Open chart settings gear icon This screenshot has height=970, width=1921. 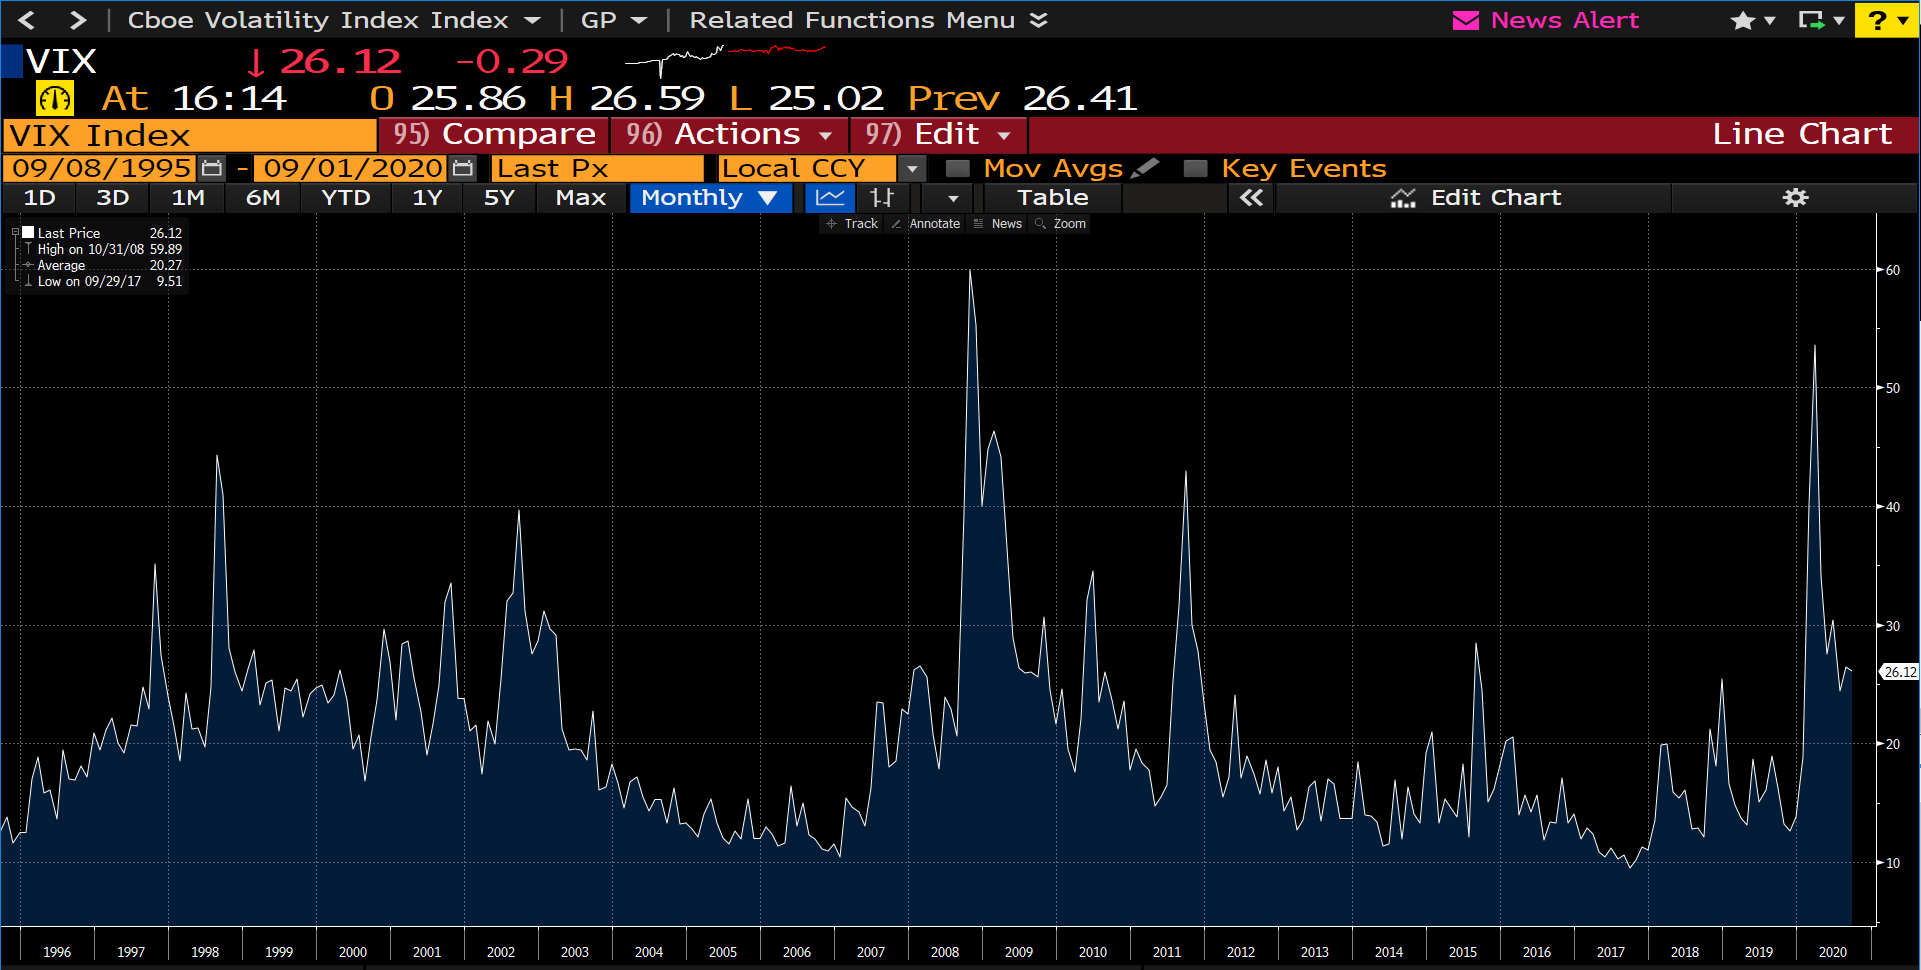click(x=1796, y=198)
